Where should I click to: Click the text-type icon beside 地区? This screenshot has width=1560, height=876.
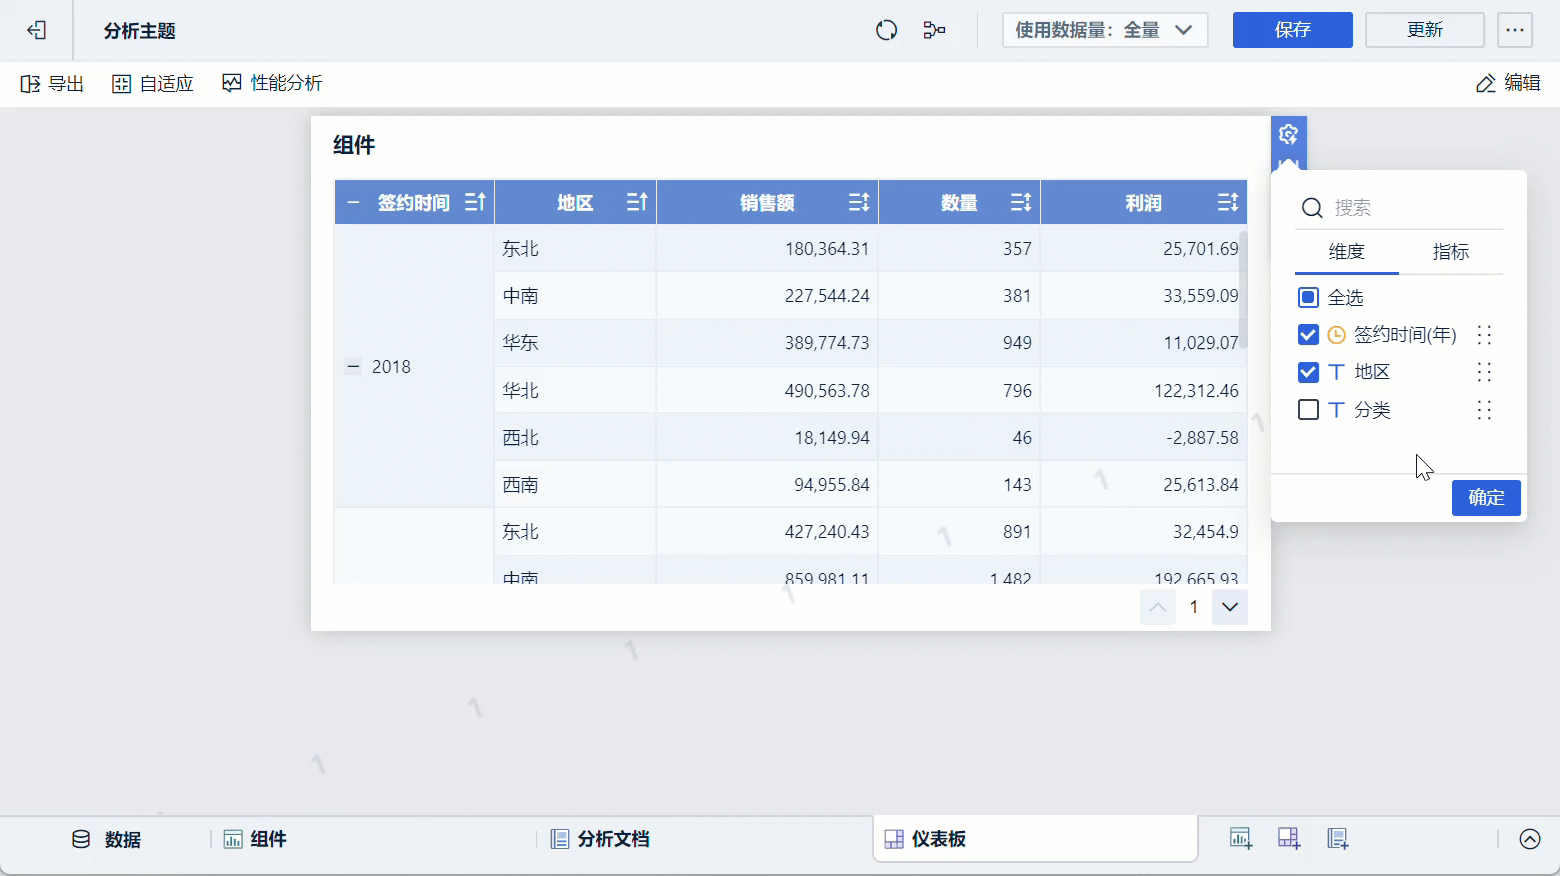point(1336,372)
